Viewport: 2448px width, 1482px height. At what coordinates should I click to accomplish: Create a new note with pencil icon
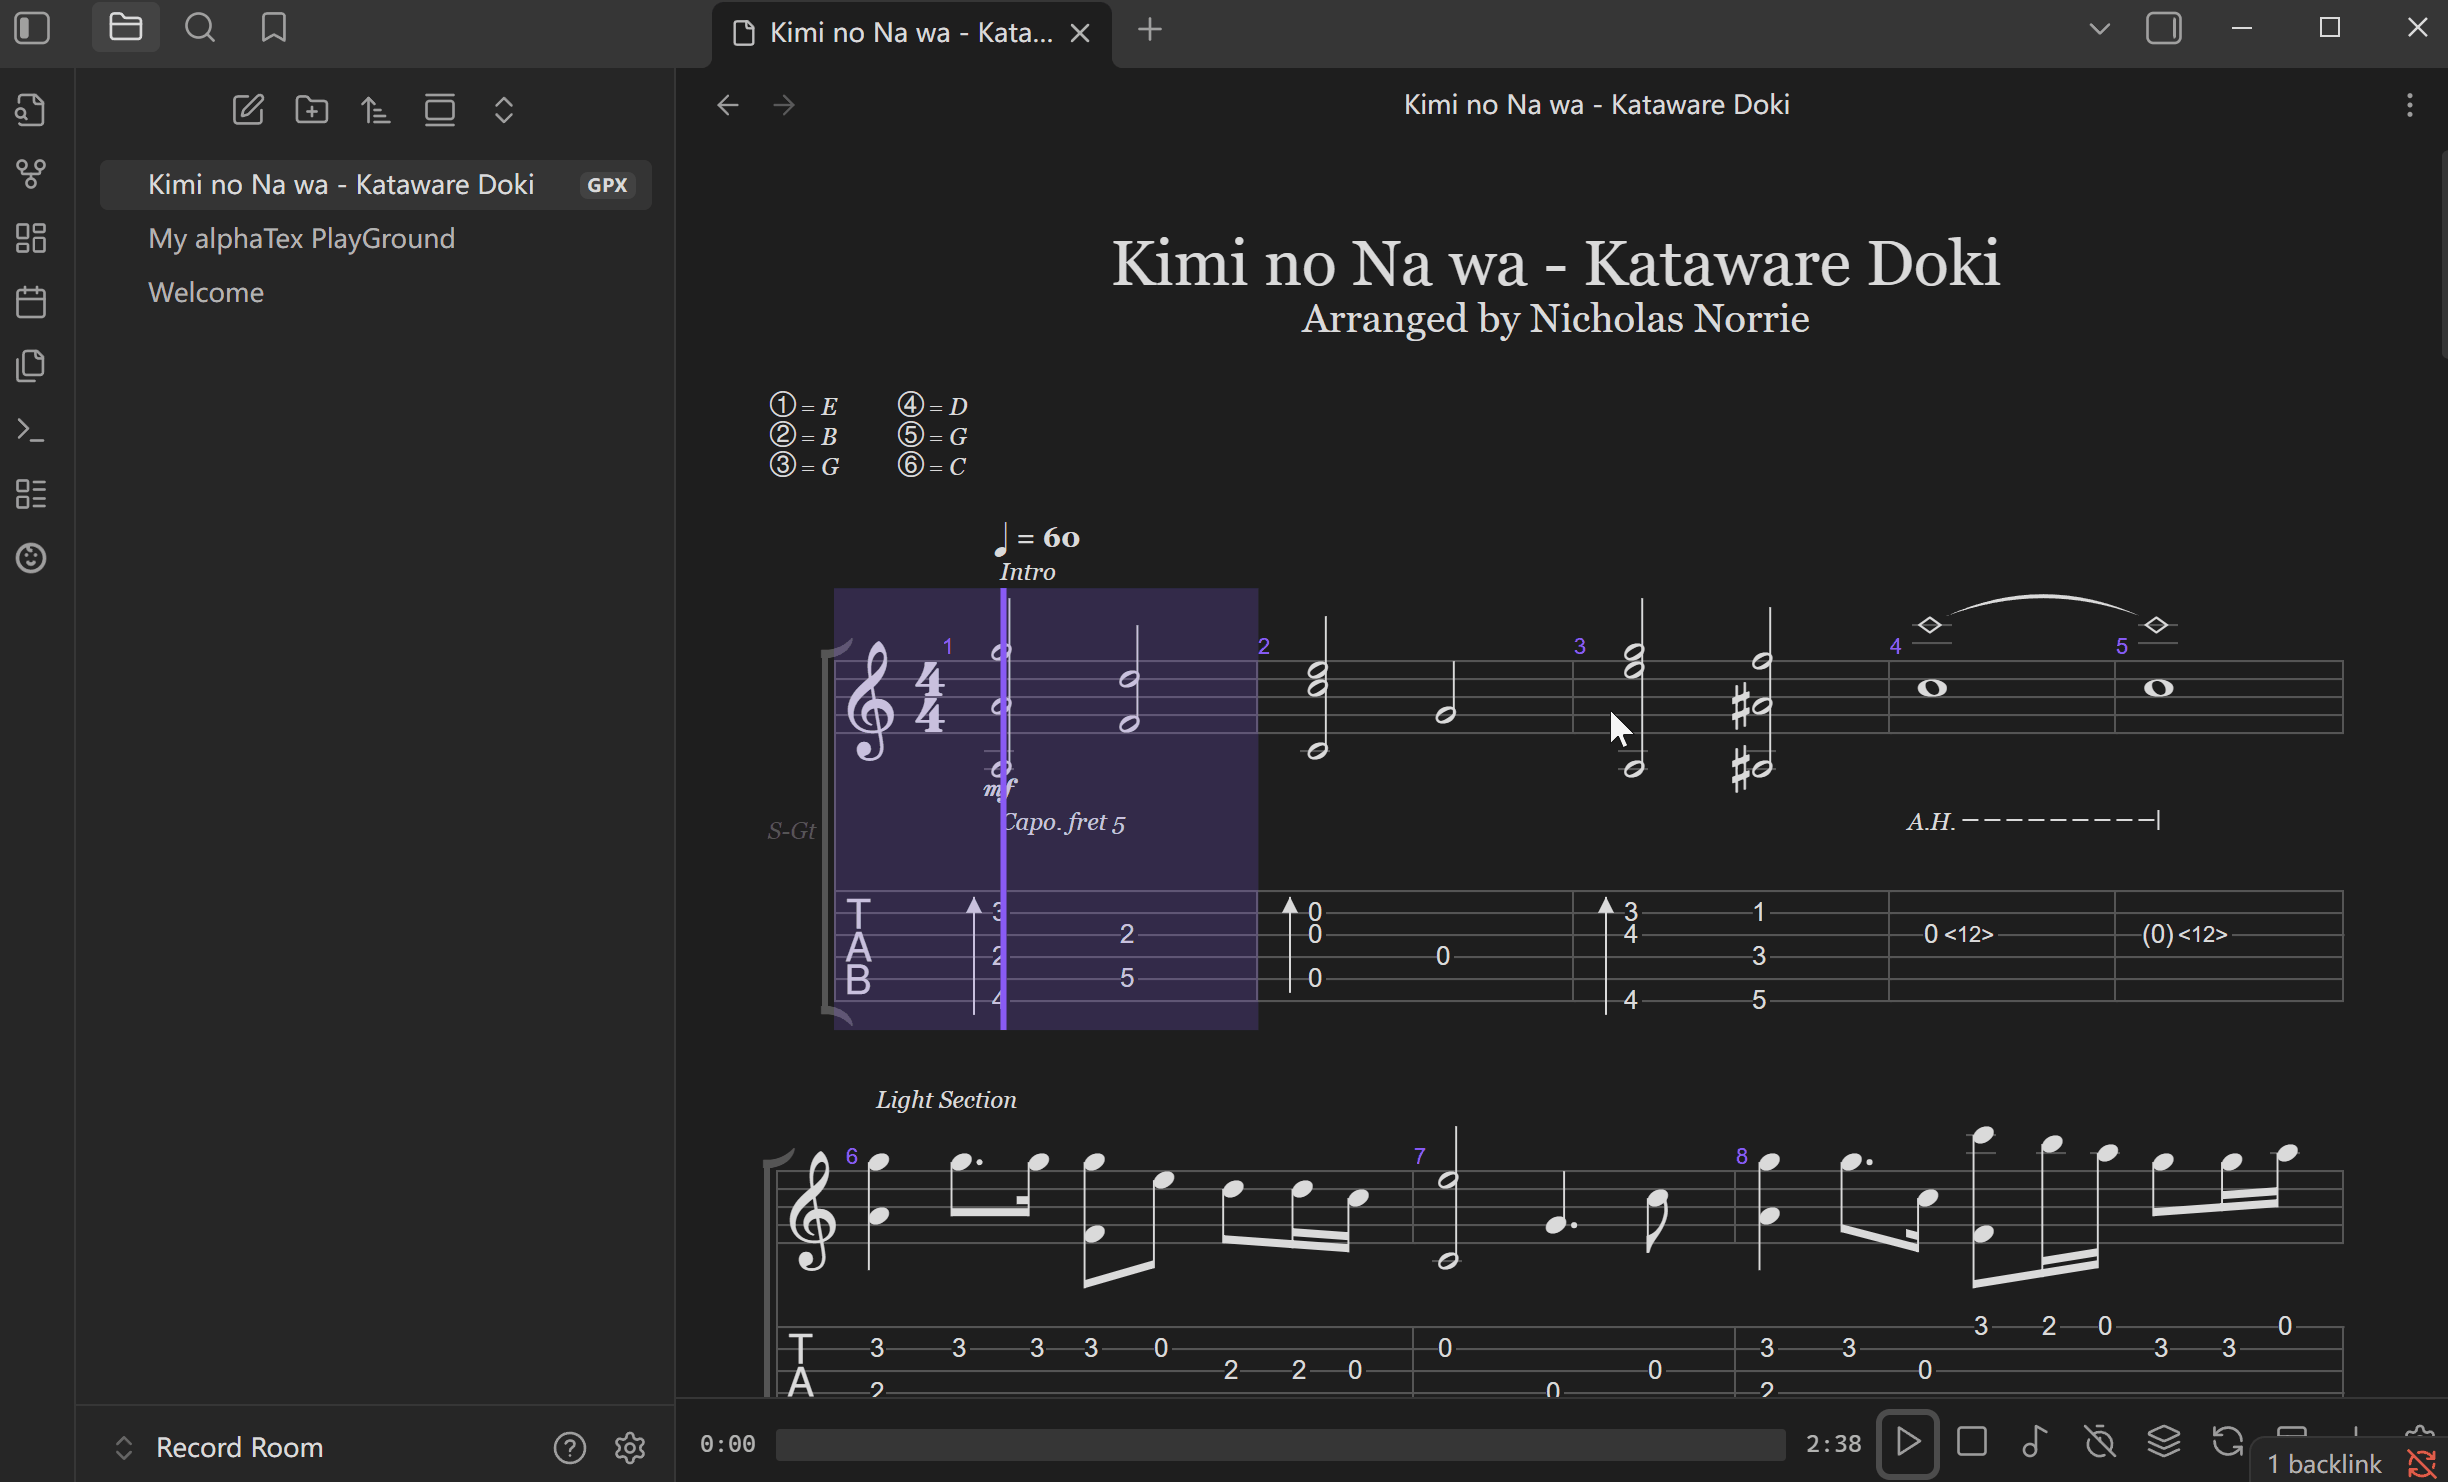coord(248,109)
